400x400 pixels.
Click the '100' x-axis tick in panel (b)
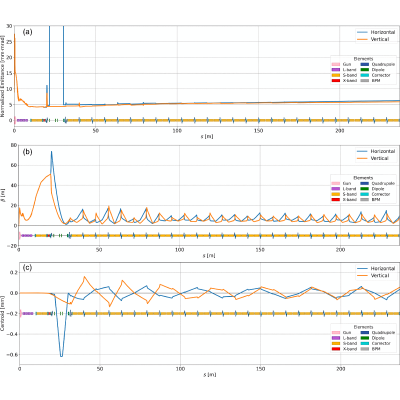click(x=179, y=250)
